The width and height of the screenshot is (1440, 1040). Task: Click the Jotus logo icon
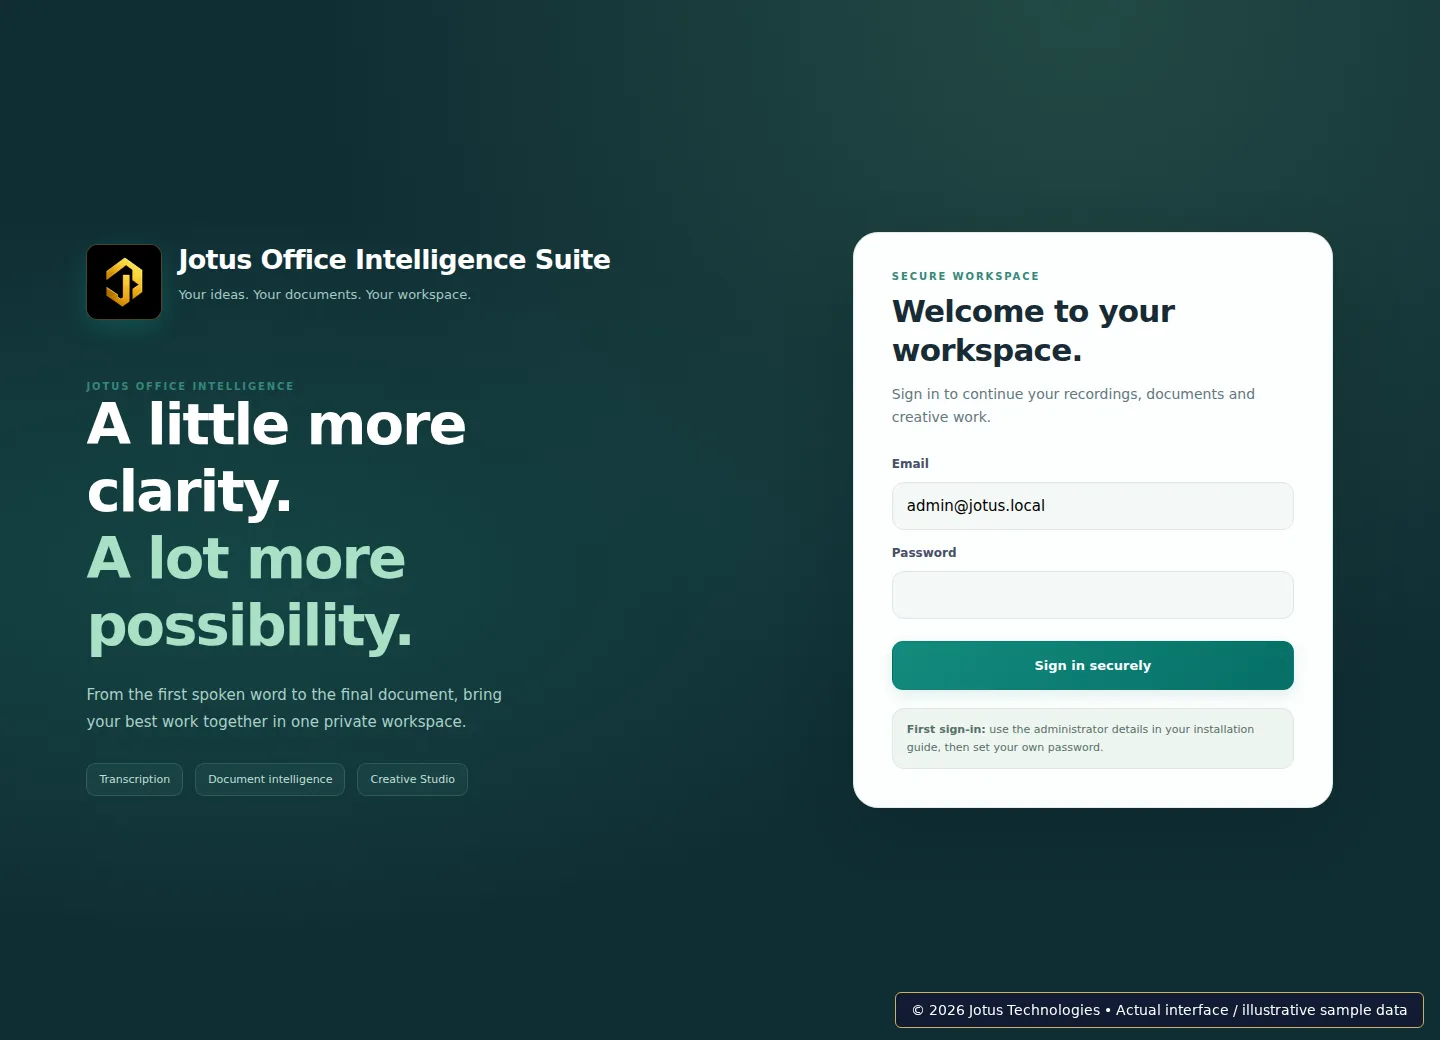[124, 282]
